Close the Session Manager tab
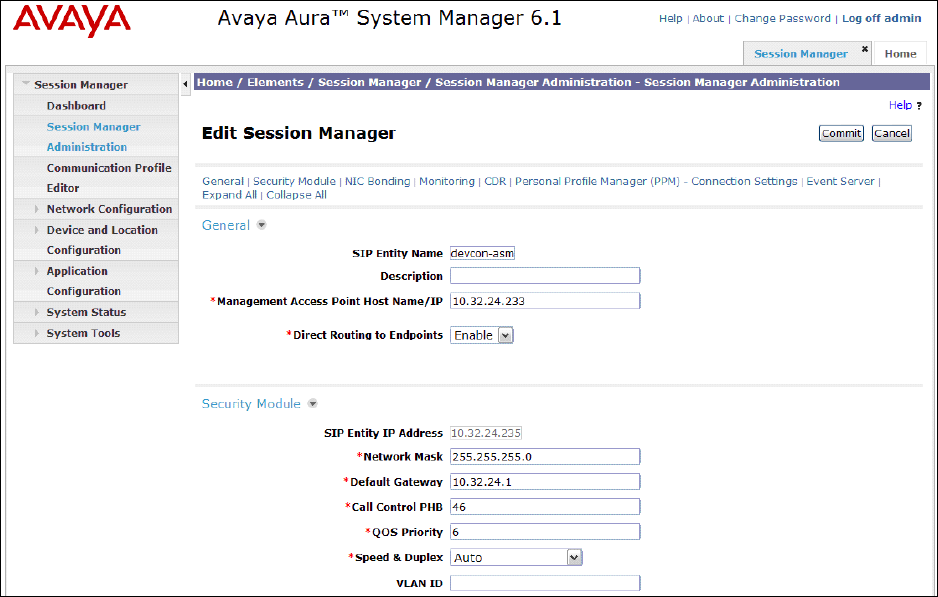This screenshot has width=938, height=597. (x=865, y=48)
